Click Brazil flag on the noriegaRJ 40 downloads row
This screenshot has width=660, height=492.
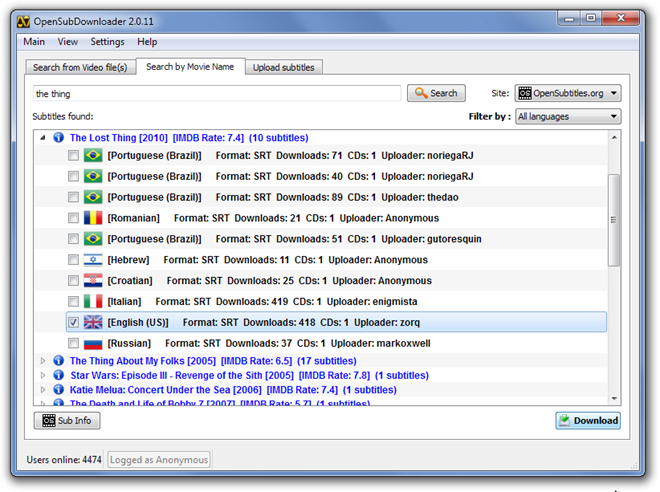pyautogui.click(x=93, y=176)
